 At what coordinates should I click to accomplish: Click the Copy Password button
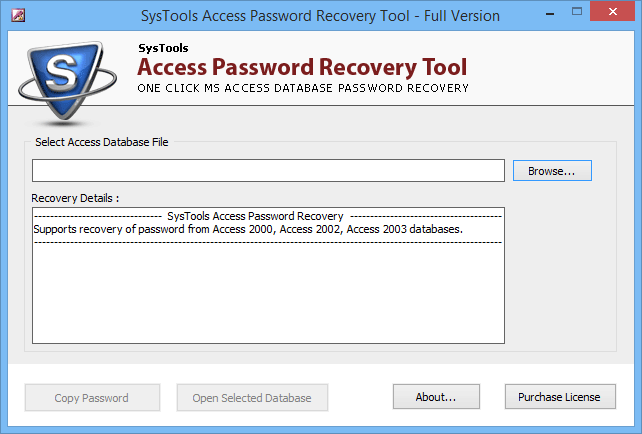[x=92, y=397]
